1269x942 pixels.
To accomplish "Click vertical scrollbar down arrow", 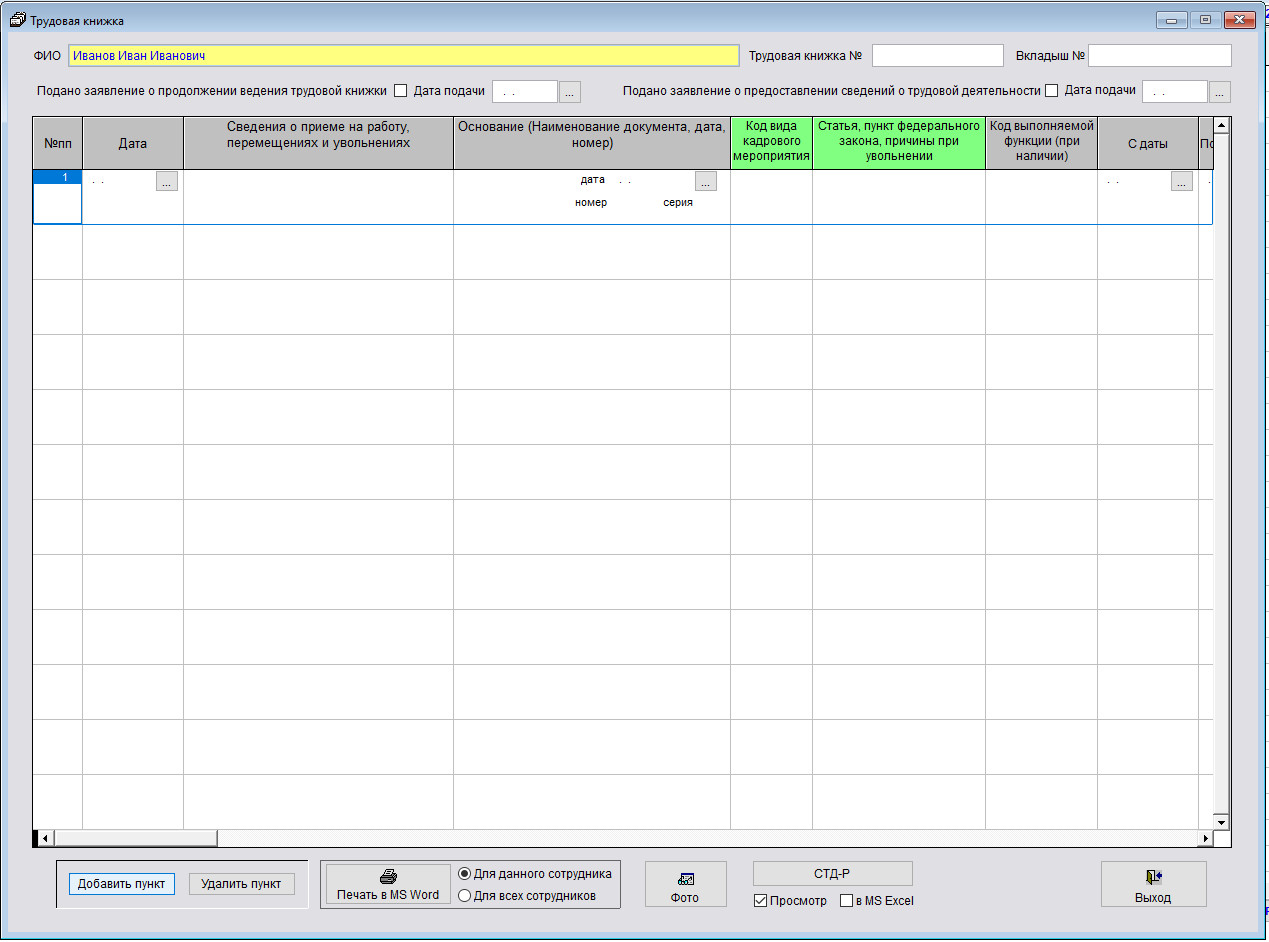I will (1221, 823).
